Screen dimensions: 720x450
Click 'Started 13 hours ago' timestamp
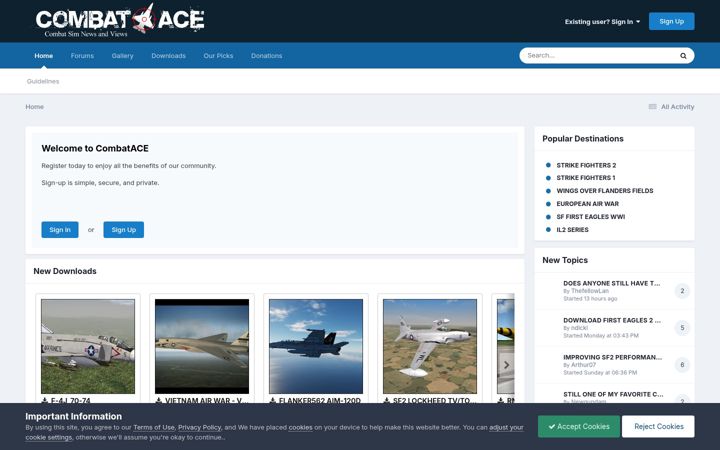click(x=590, y=299)
